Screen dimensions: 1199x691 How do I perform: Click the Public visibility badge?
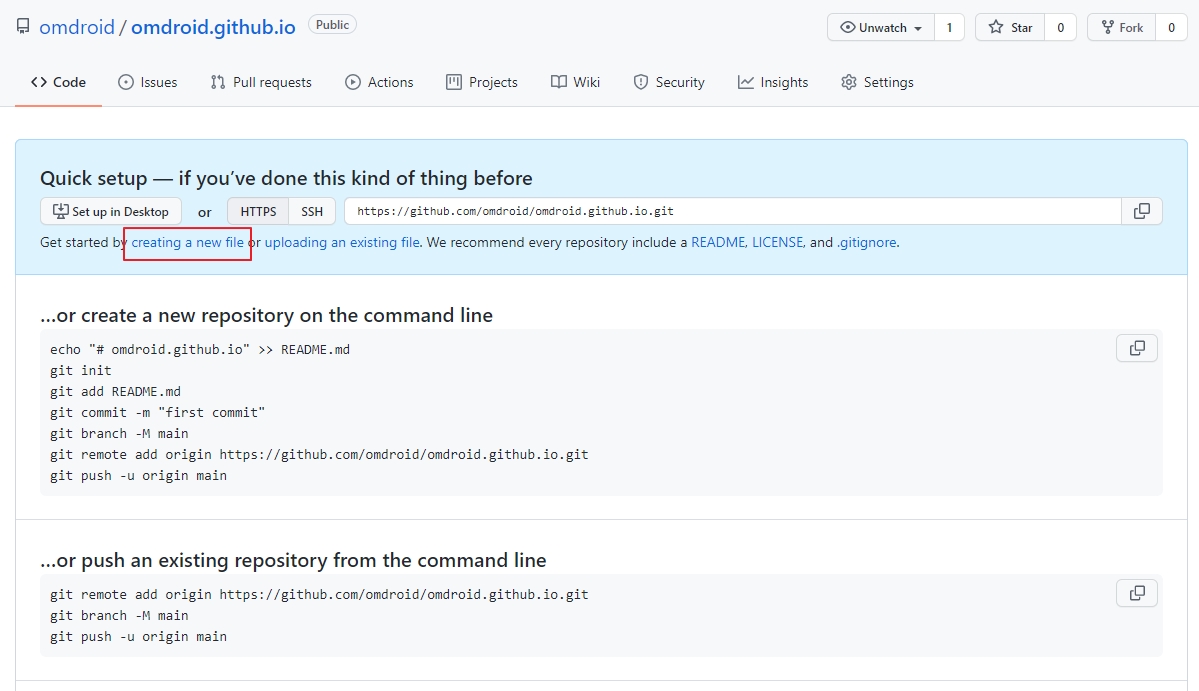point(333,24)
